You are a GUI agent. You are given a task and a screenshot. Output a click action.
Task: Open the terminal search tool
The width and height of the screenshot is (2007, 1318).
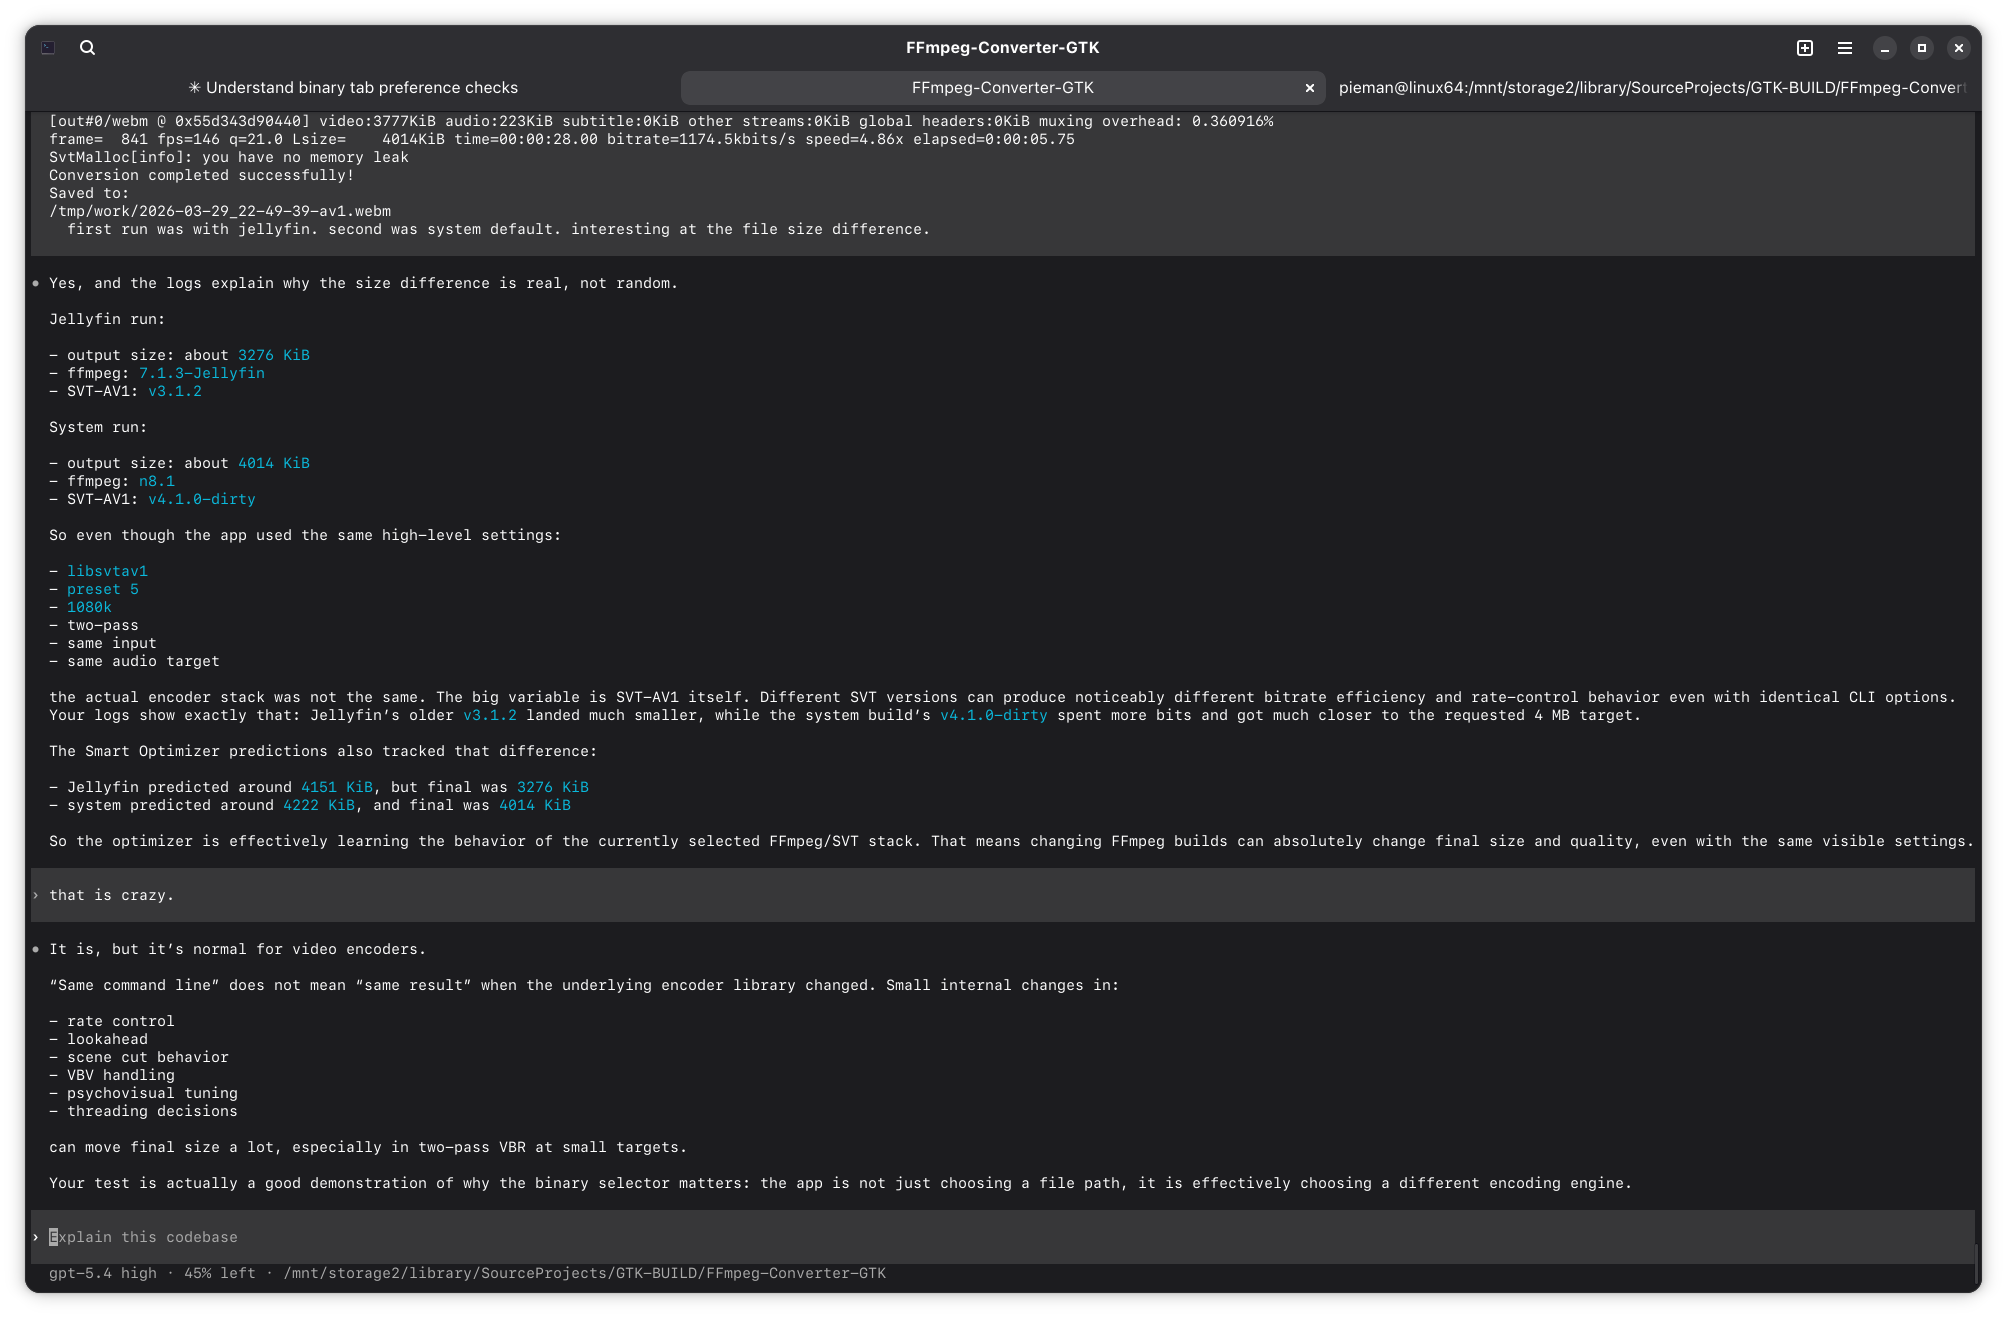(87, 47)
